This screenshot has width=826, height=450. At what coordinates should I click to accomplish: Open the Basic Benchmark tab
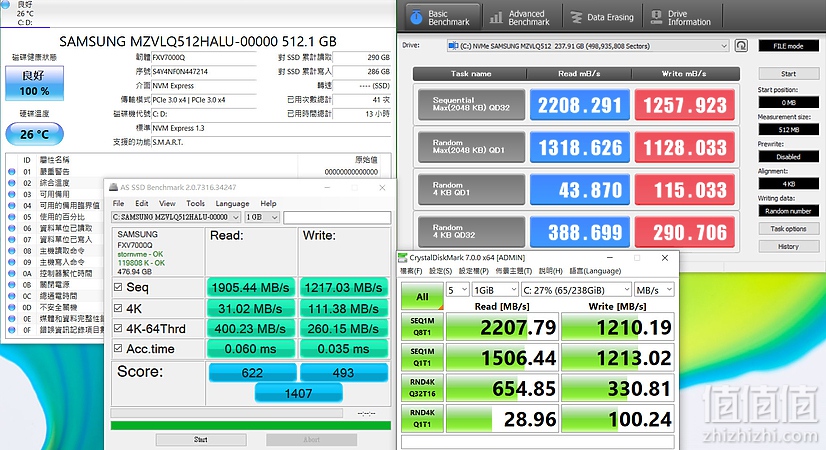442,18
